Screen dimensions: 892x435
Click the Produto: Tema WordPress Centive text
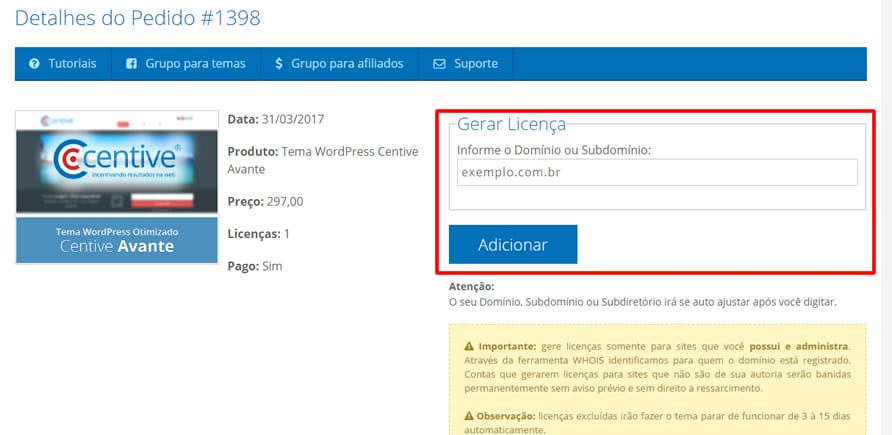click(x=323, y=152)
